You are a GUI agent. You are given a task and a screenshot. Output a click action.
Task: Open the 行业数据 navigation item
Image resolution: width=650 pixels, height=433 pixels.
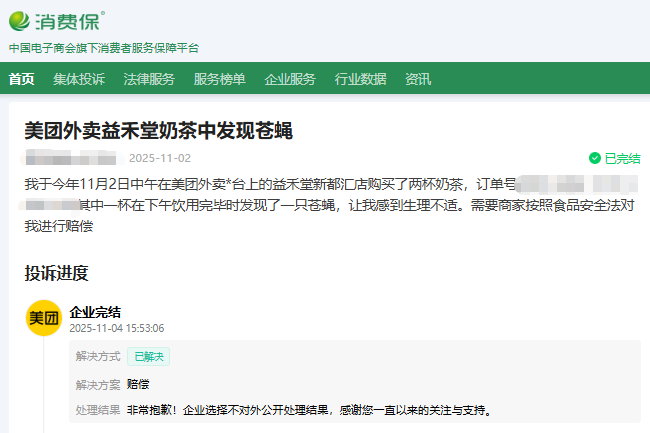[x=360, y=80]
